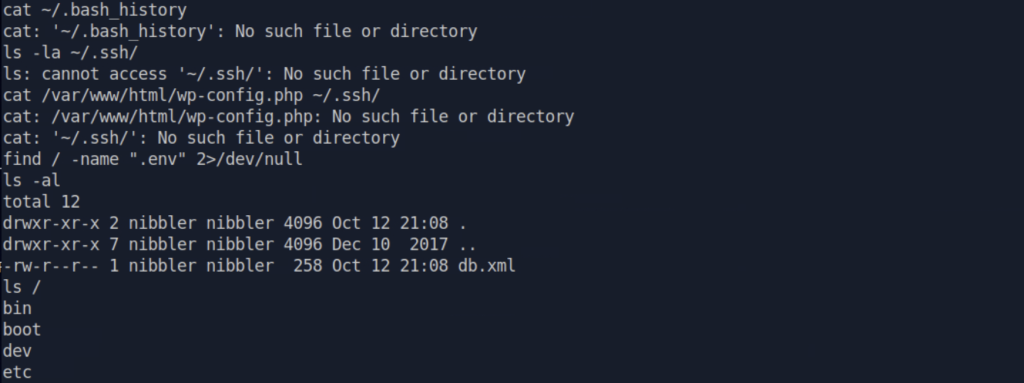Click the wp-config.php 'No such file' error
This screenshot has height=383, width=1024.
coord(288,117)
